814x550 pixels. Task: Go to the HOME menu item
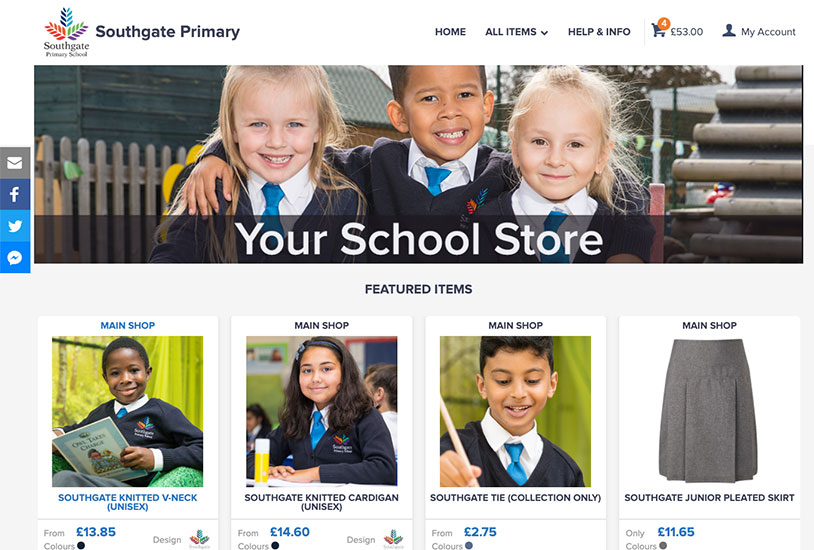tap(450, 32)
